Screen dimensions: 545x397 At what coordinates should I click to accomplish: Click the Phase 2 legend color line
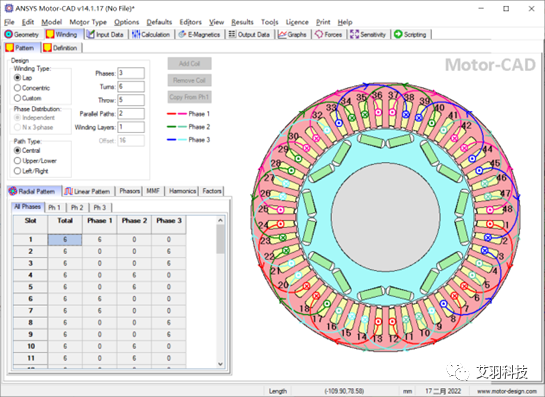click(x=177, y=127)
